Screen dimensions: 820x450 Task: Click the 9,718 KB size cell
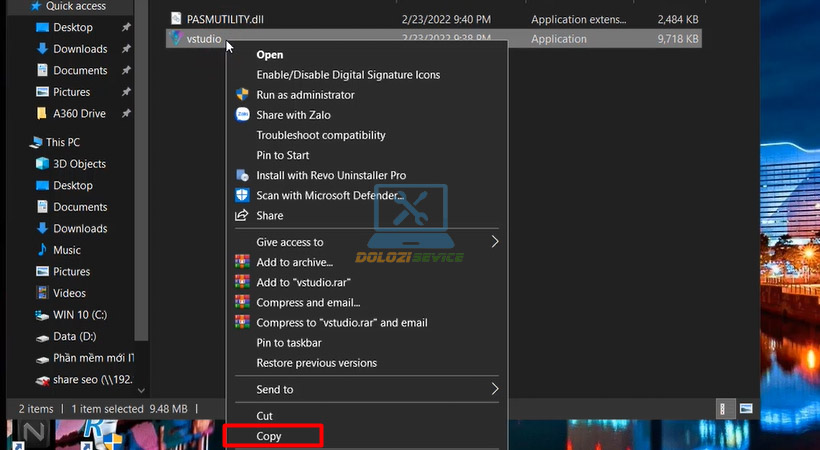click(678, 39)
